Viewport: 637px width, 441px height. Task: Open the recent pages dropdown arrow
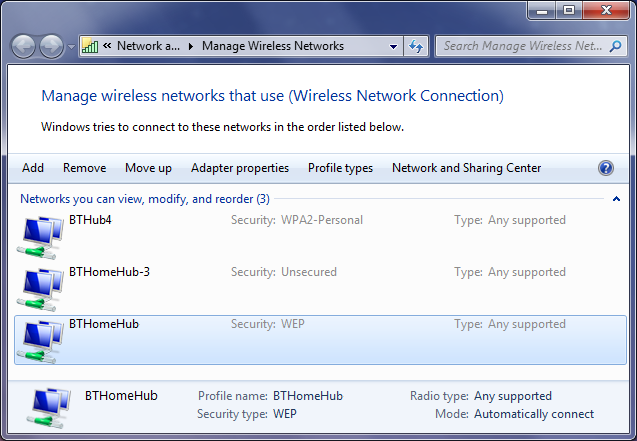point(72,47)
